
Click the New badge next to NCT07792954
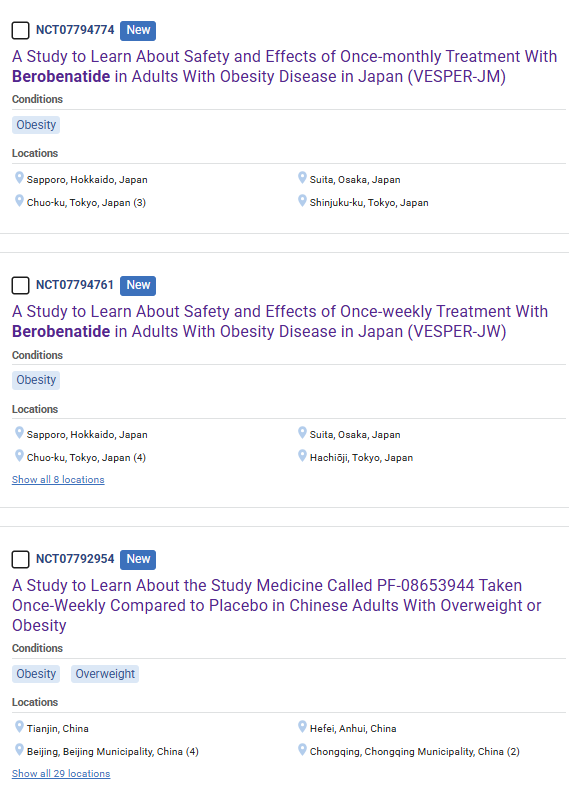[x=138, y=559]
